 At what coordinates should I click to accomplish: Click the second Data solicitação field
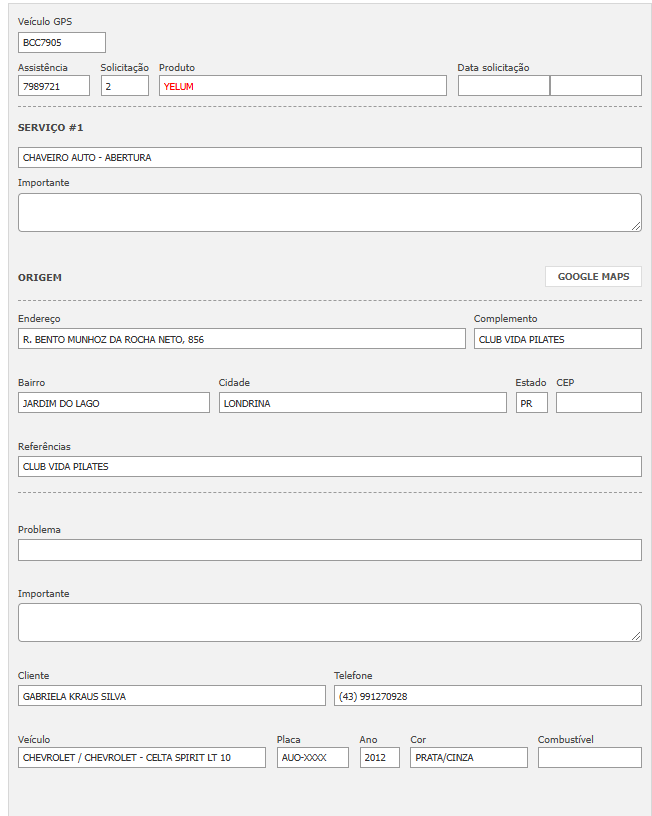click(595, 87)
